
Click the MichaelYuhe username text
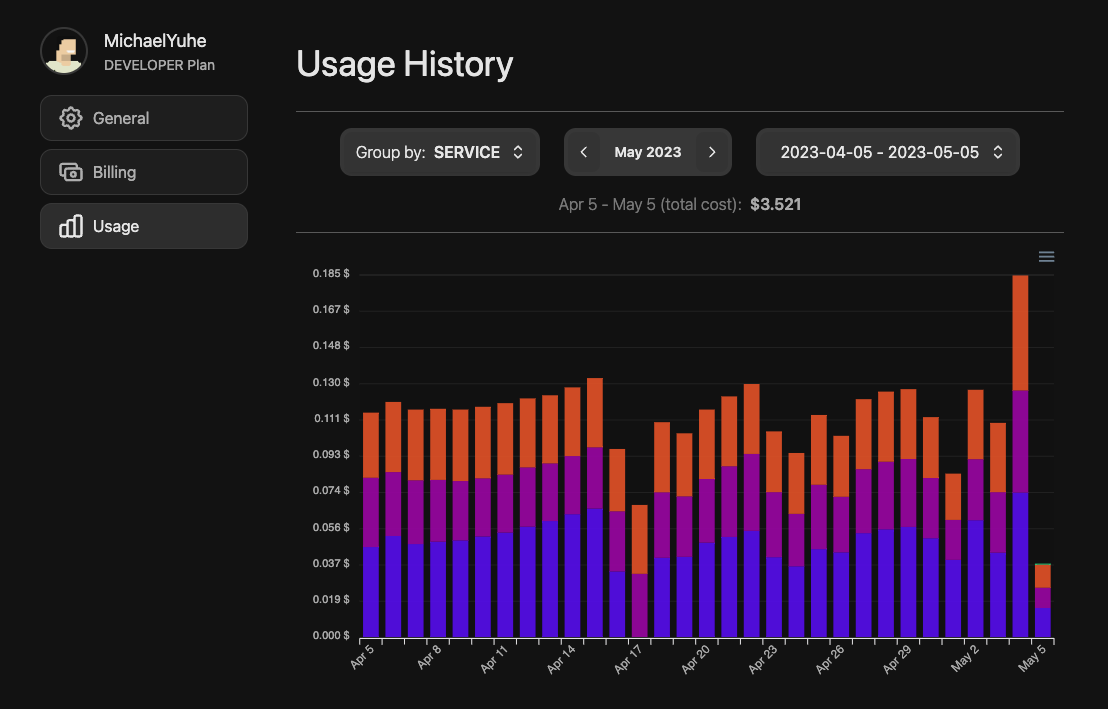click(155, 41)
